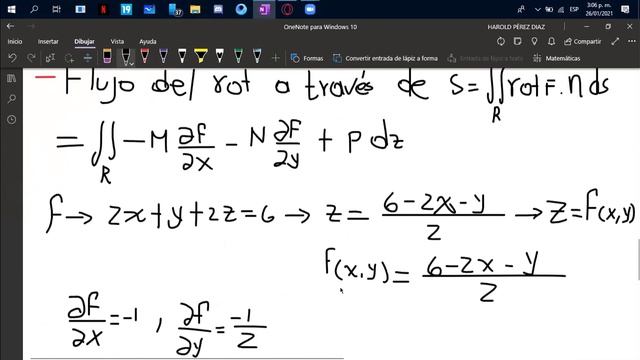This screenshot has height=360, width=640.
Task: Pick the purple pen
Action: click(163, 56)
